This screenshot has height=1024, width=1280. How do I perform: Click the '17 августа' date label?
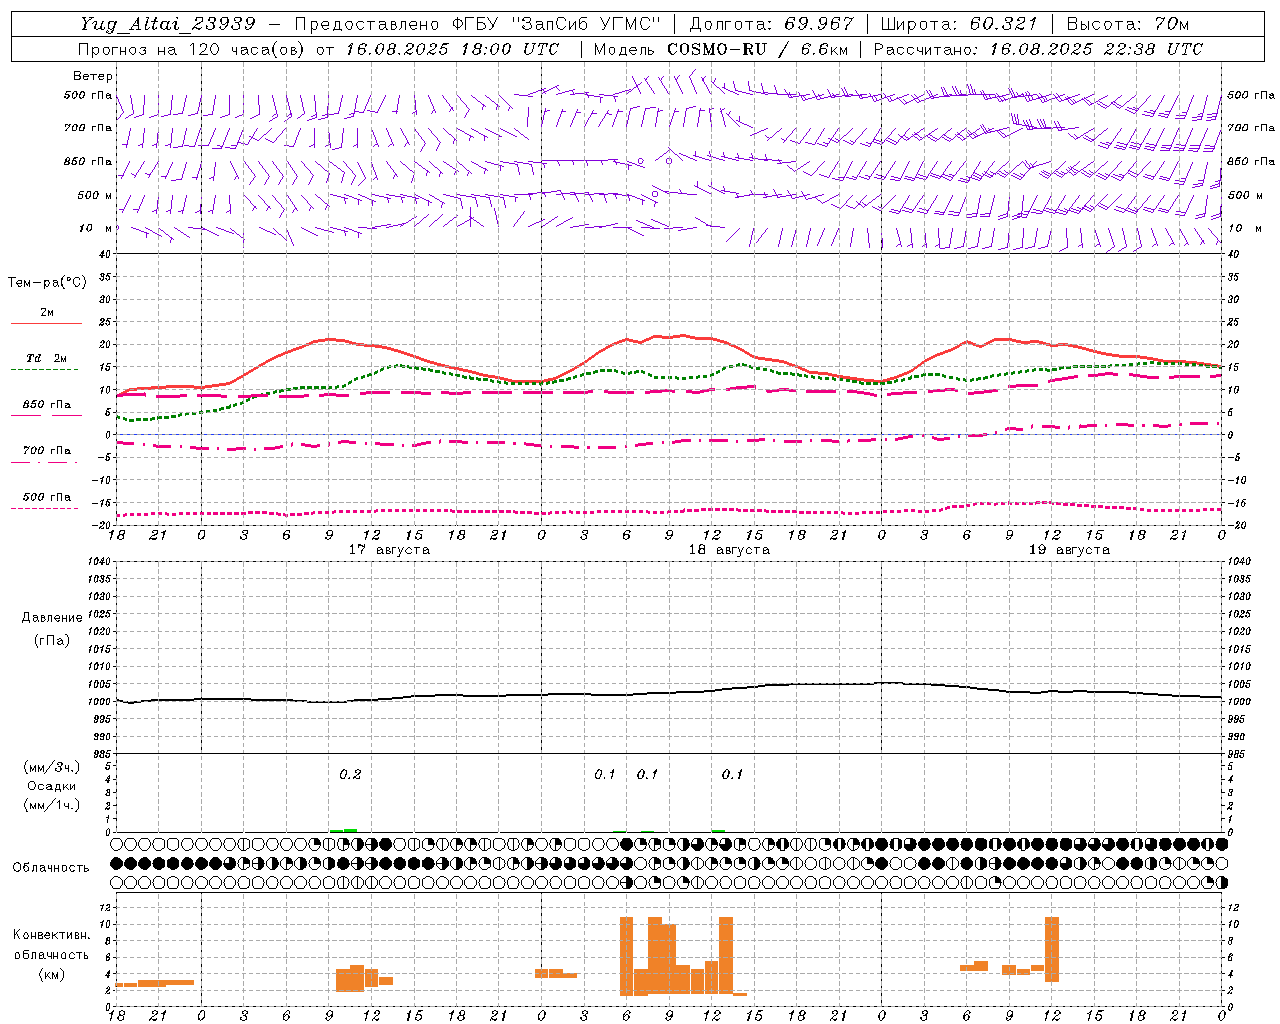[x=389, y=550]
